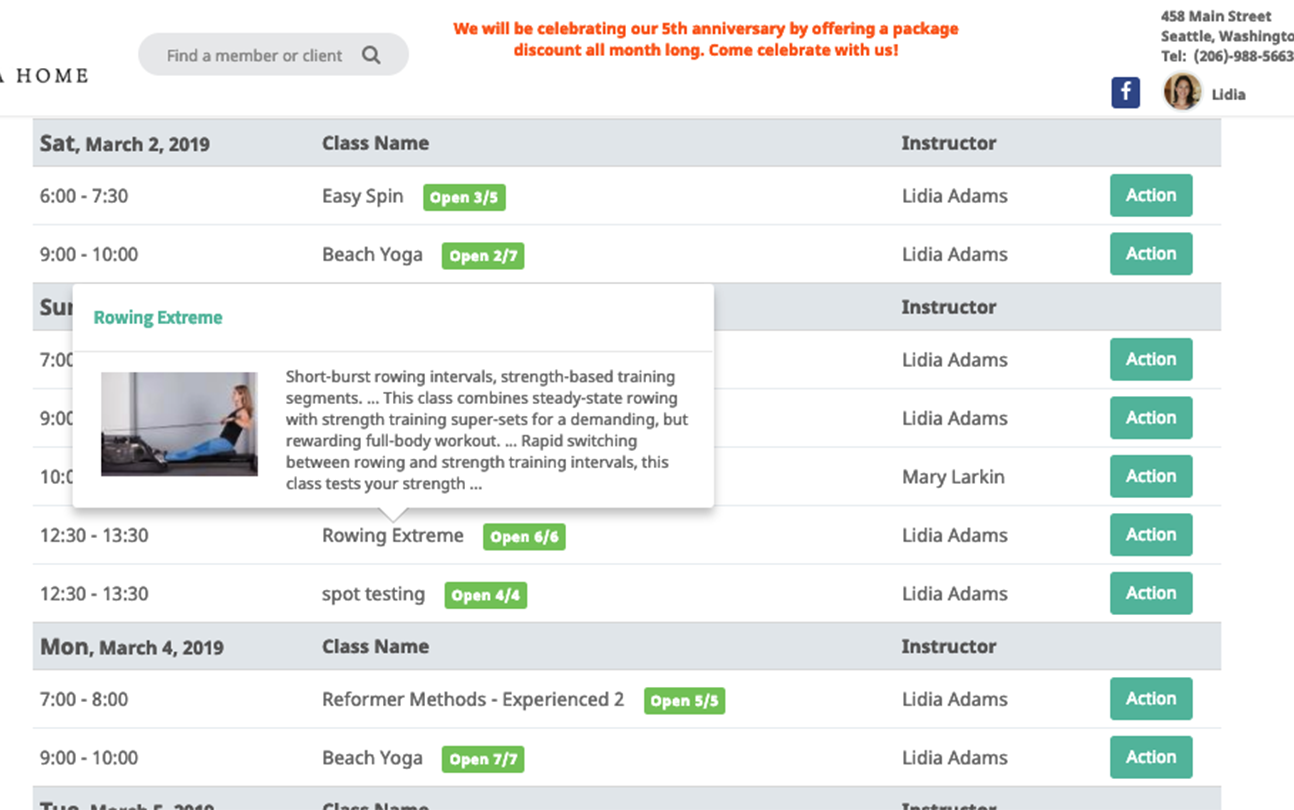This screenshot has height=810, width=1294.
Task: Open the Reformer Methods - Experienced 2 class
Action: tap(472, 699)
